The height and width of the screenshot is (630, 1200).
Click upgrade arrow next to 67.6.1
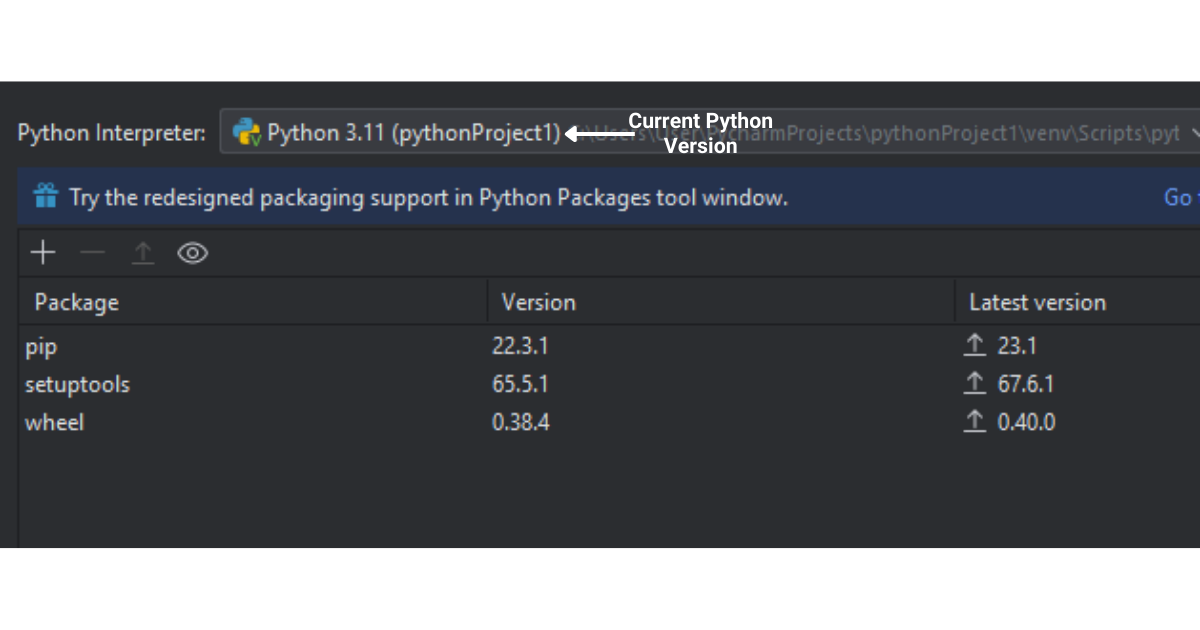(x=975, y=383)
